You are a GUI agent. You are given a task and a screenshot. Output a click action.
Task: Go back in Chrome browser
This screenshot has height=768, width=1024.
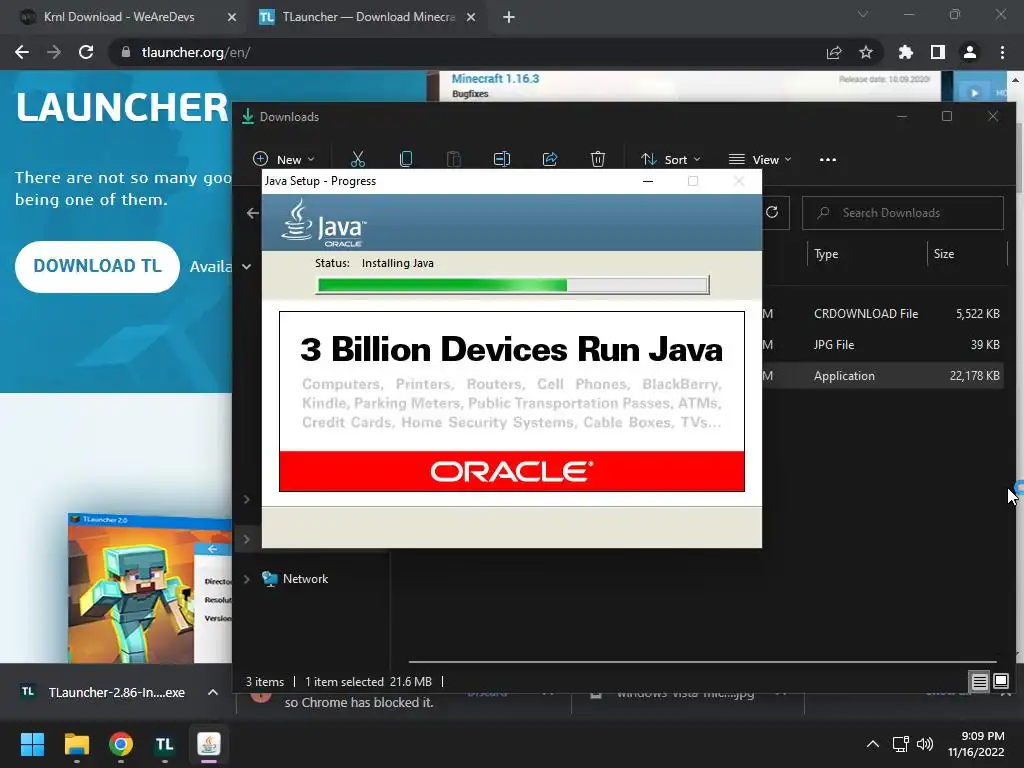point(22,52)
